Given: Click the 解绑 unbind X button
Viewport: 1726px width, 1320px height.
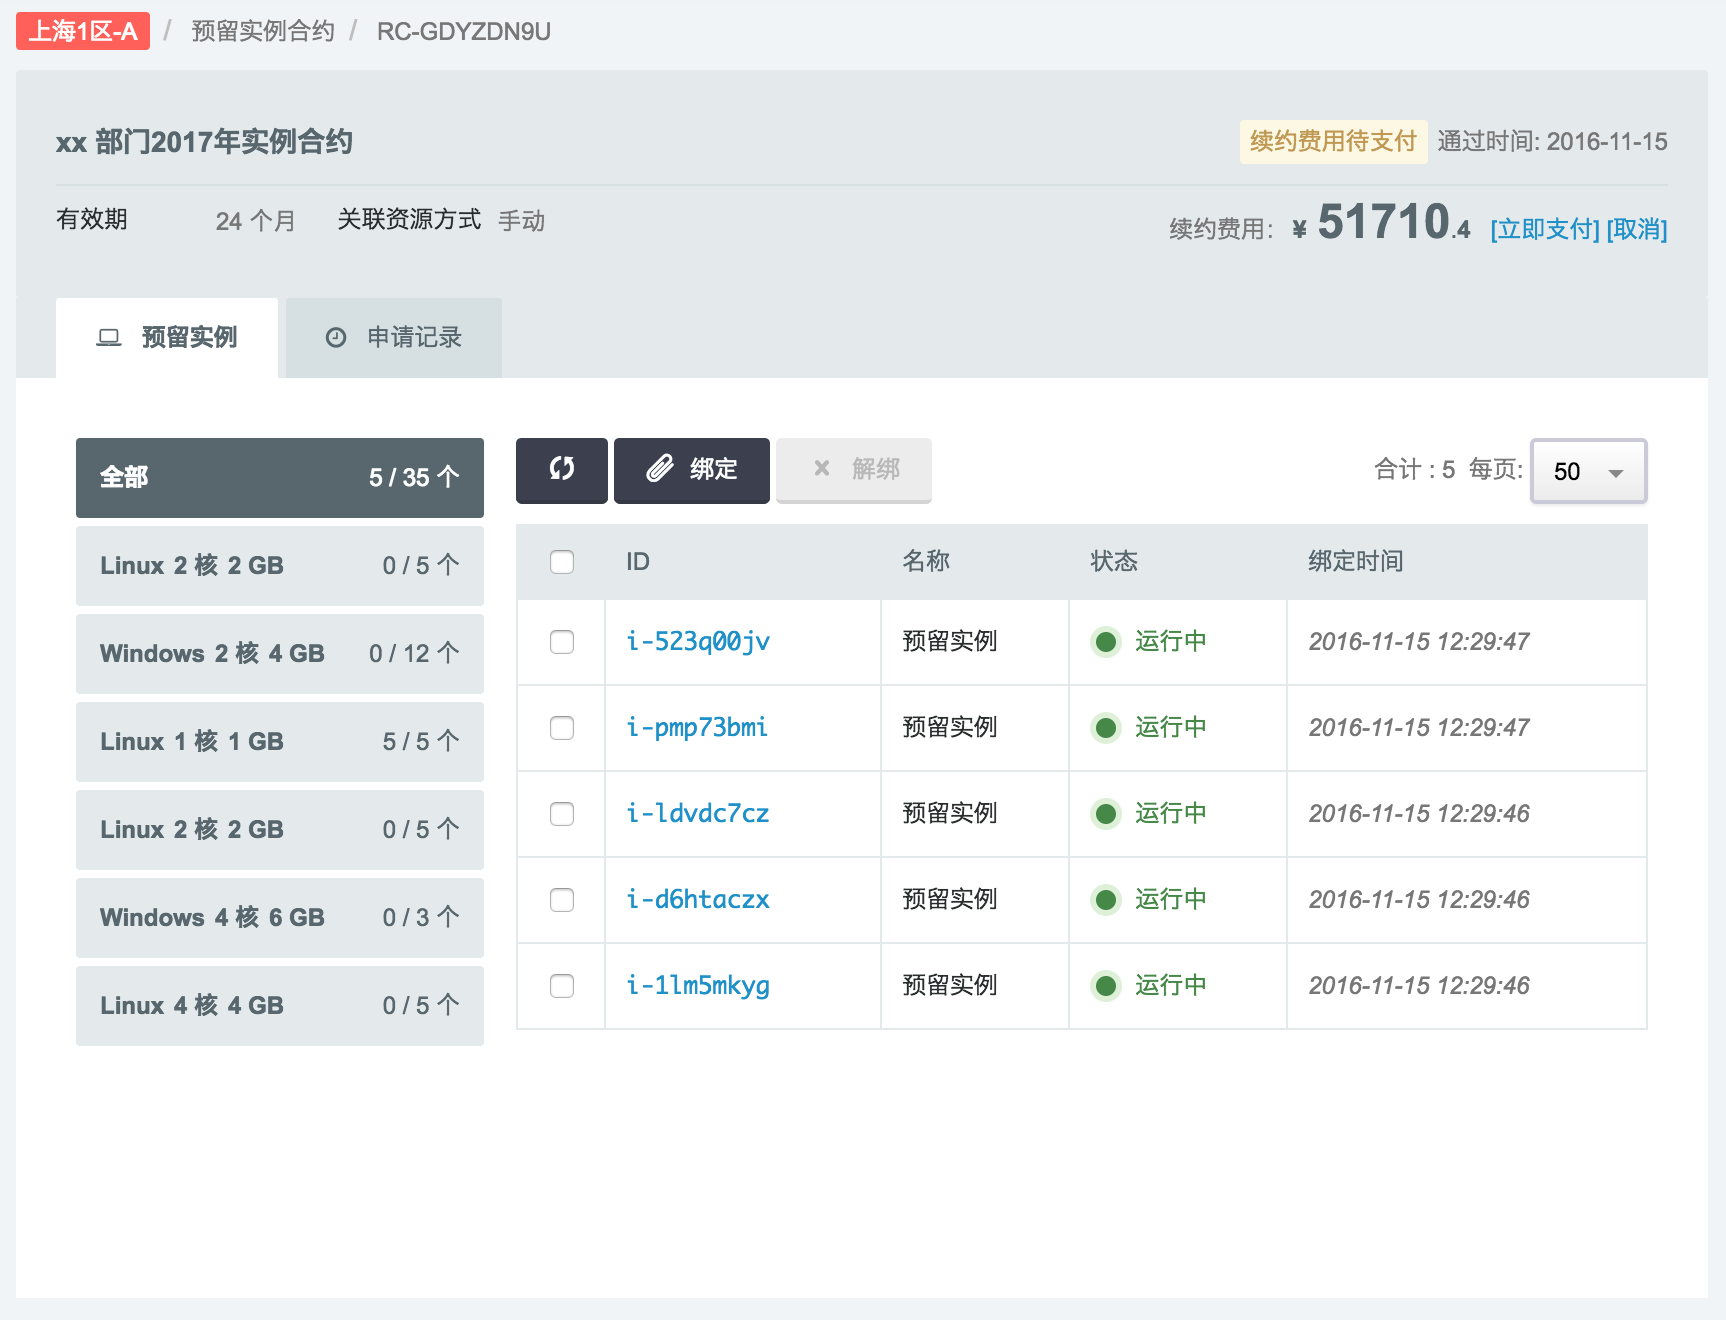Looking at the screenshot, I should click(x=853, y=470).
